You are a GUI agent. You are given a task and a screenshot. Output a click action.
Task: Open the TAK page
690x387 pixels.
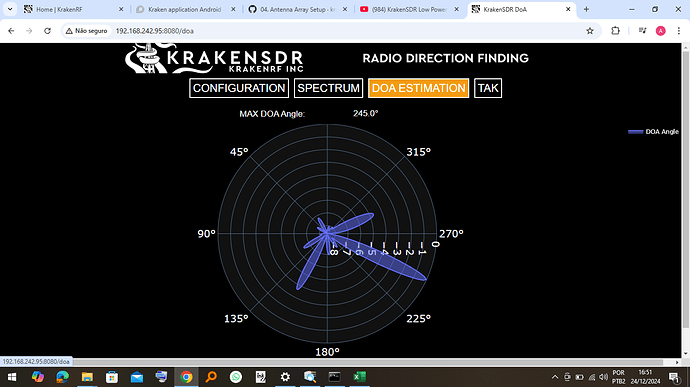[488, 88]
